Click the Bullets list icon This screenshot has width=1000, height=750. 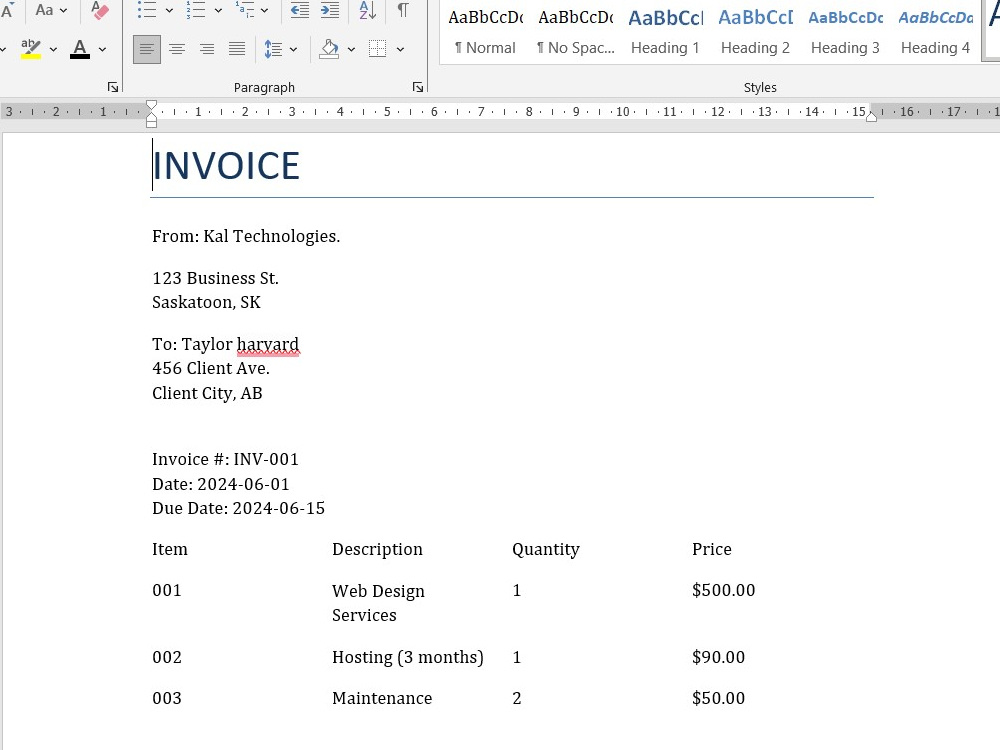[147, 10]
